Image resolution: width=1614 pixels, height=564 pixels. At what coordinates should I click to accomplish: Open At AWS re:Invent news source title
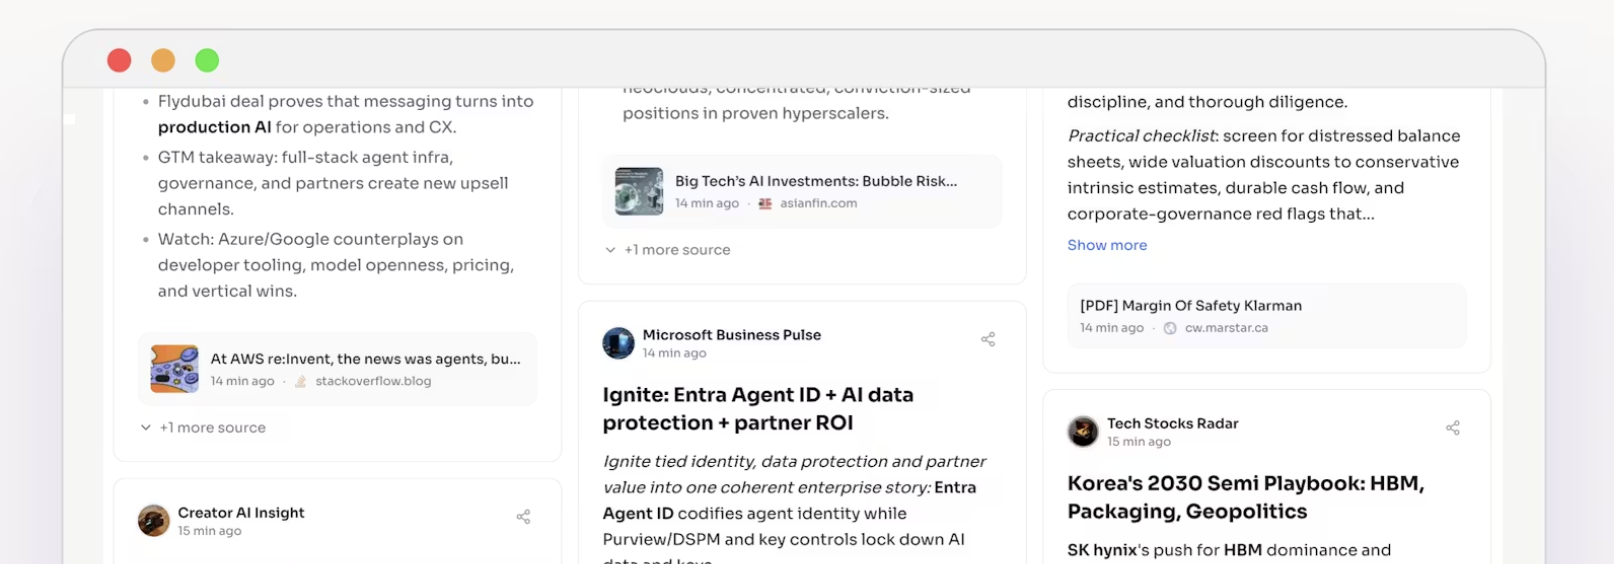(x=365, y=359)
